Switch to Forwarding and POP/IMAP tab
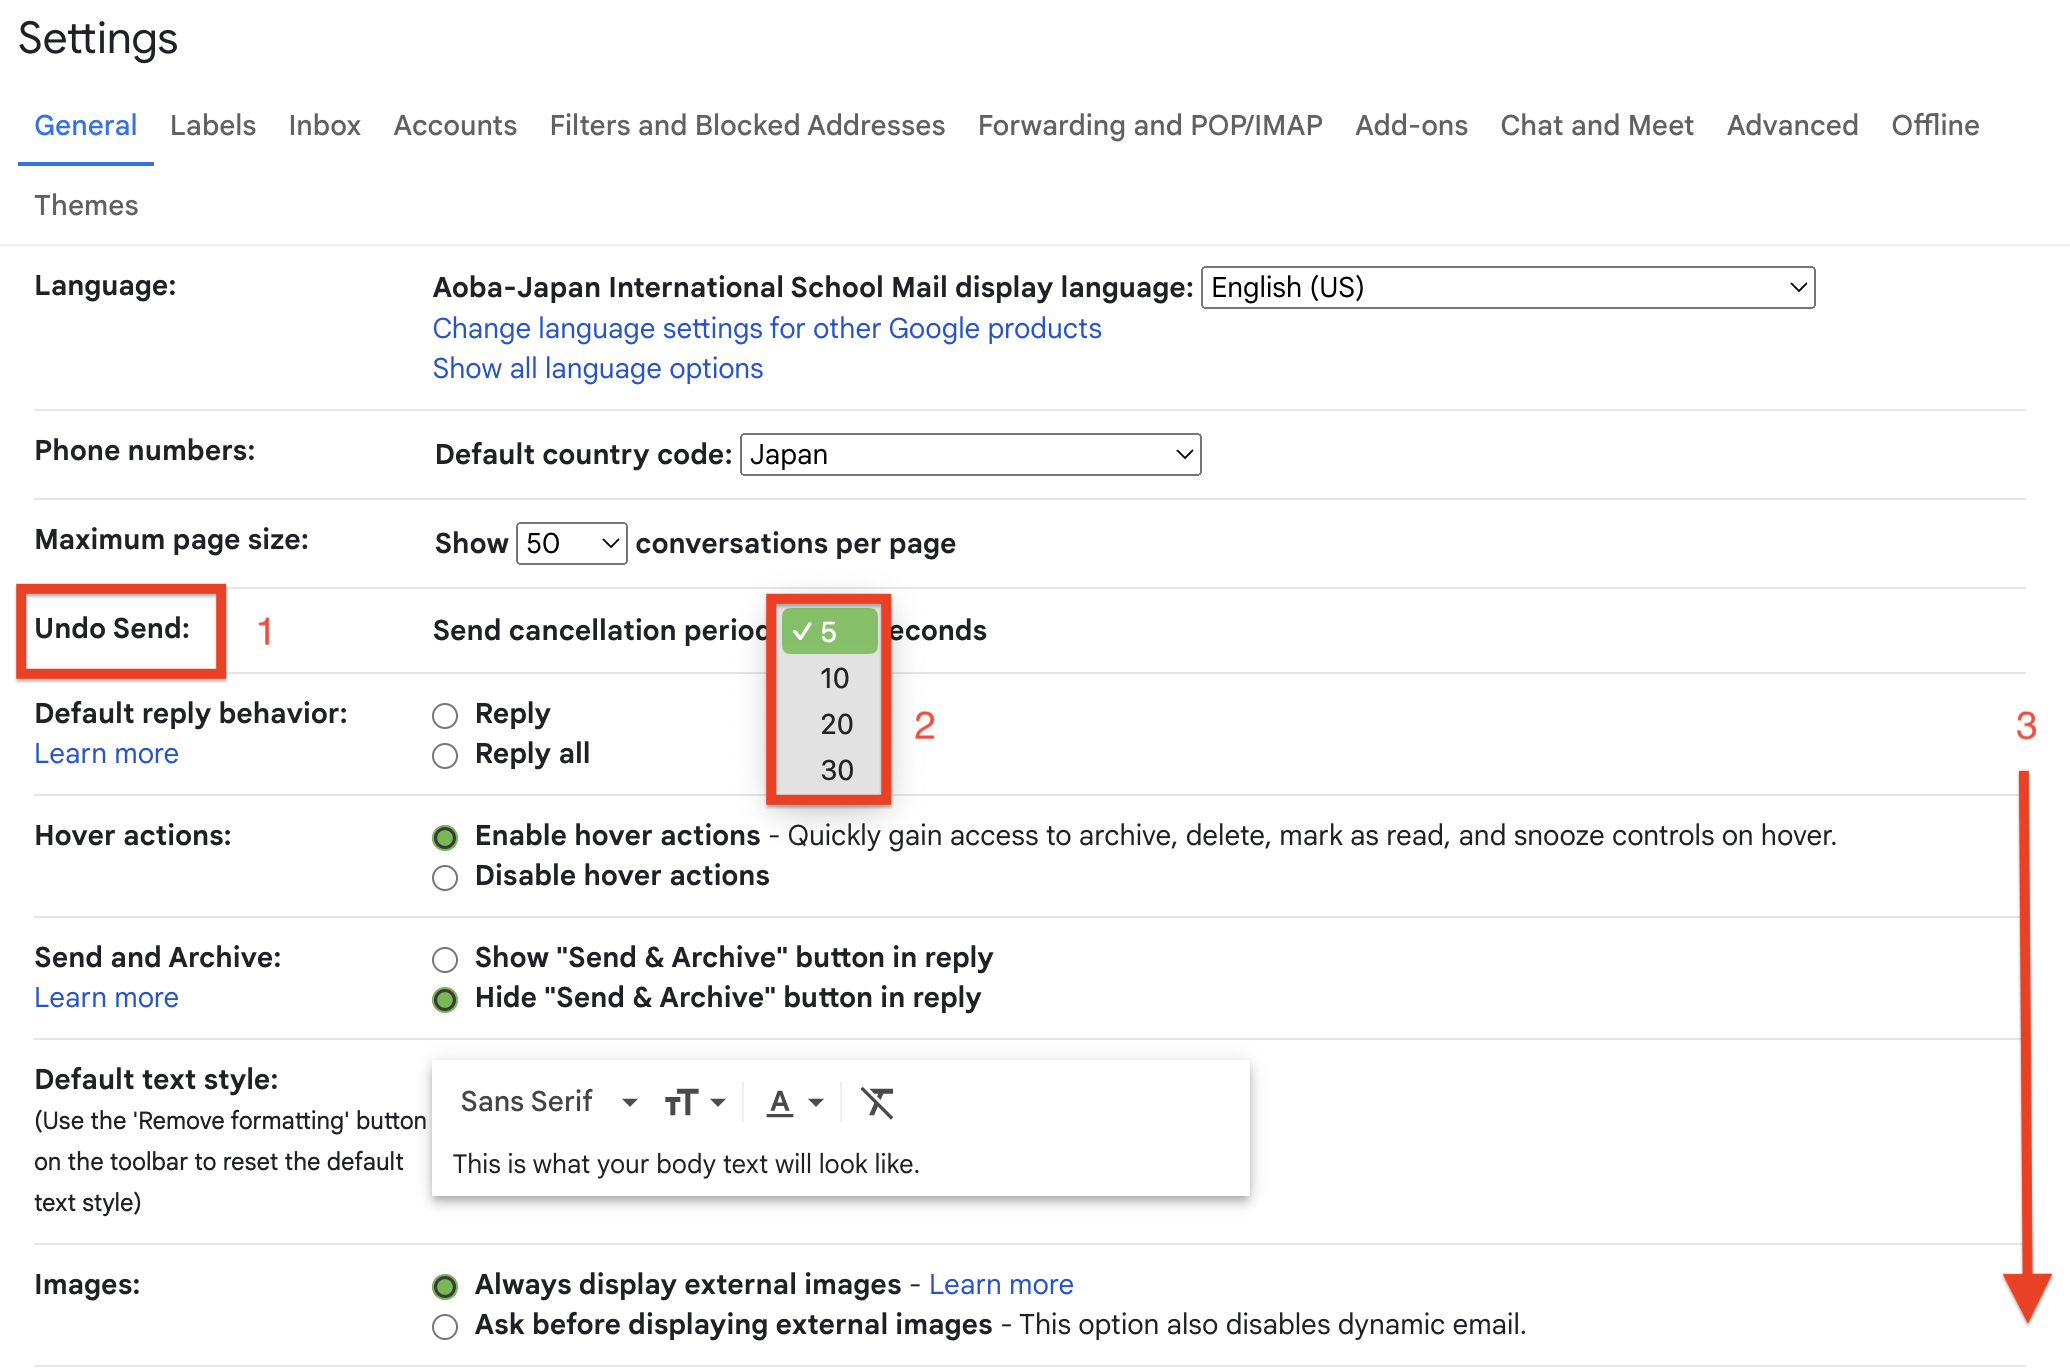The width and height of the screenshot is (2070, 1370). [1149, 125]
